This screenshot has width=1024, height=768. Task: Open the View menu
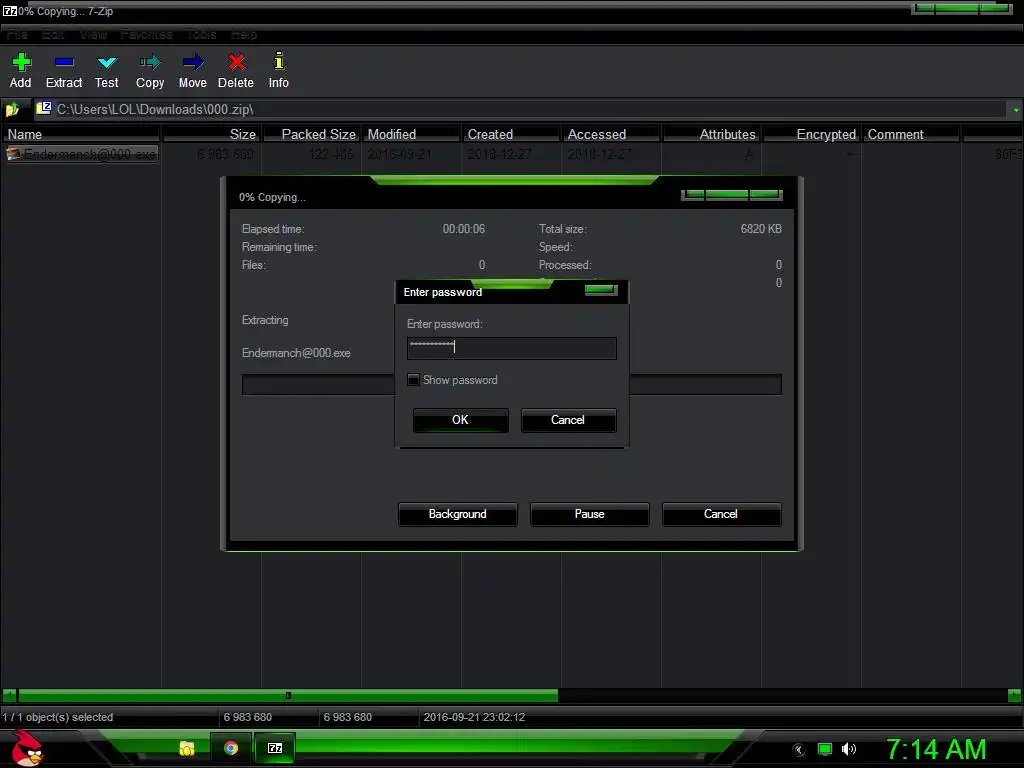[93, 35]
